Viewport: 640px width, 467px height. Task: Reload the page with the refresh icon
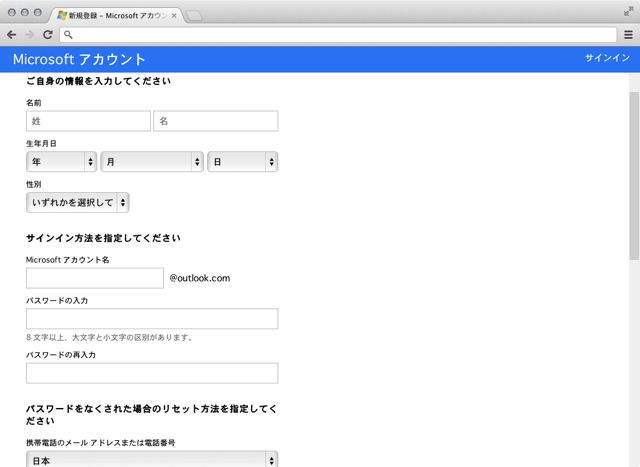(x=48, y=35)
